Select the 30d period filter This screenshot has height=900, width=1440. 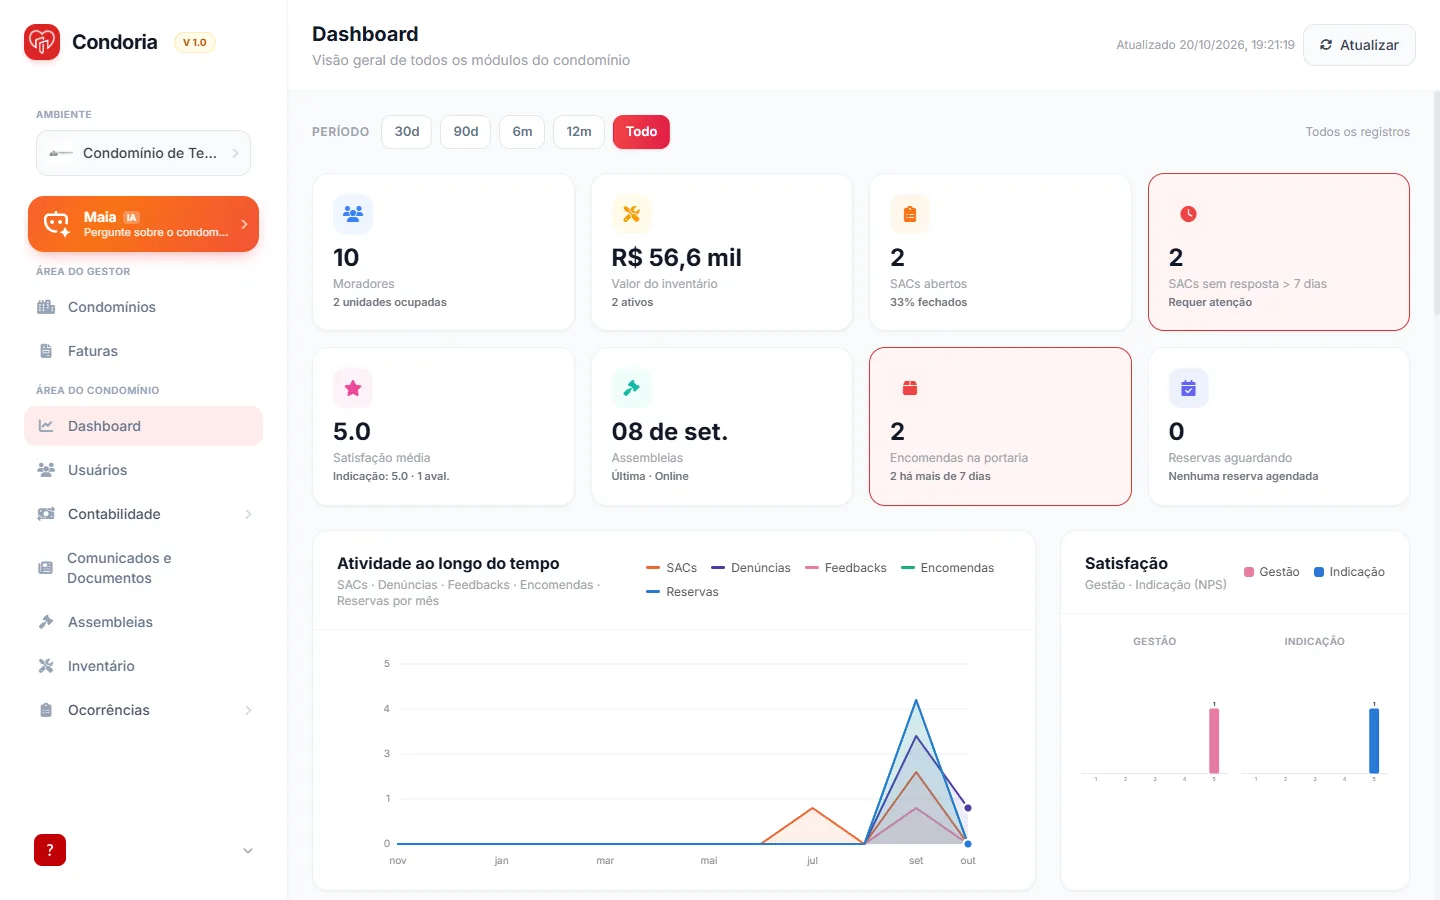(x=407, y=132)
